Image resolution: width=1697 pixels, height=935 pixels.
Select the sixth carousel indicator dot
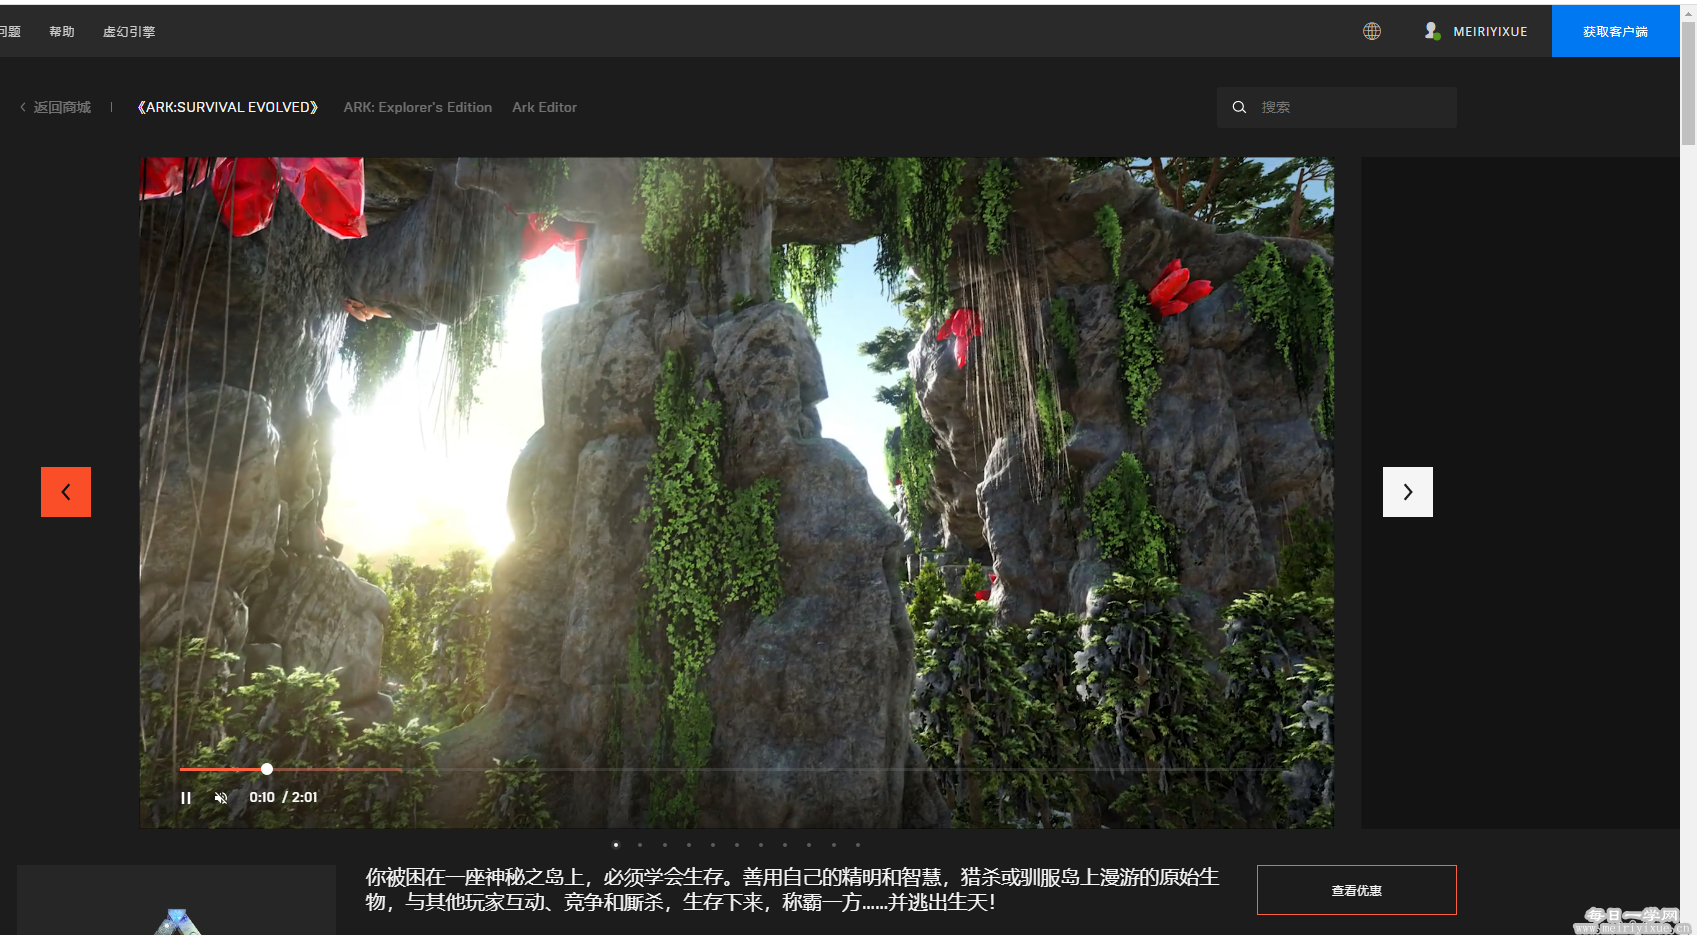[737, 845]
